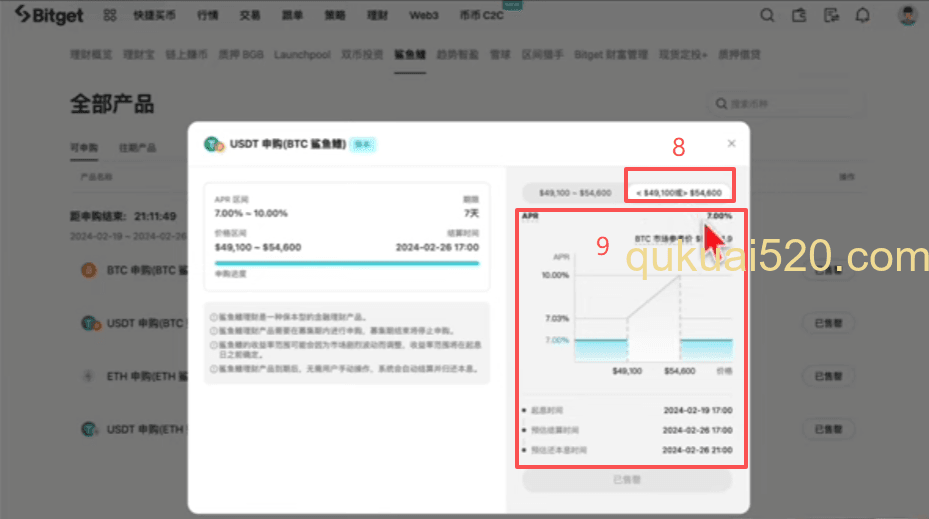This screenshot has width=929, height=519.
Task: Open 理财 menu
Action: point(377,15)
